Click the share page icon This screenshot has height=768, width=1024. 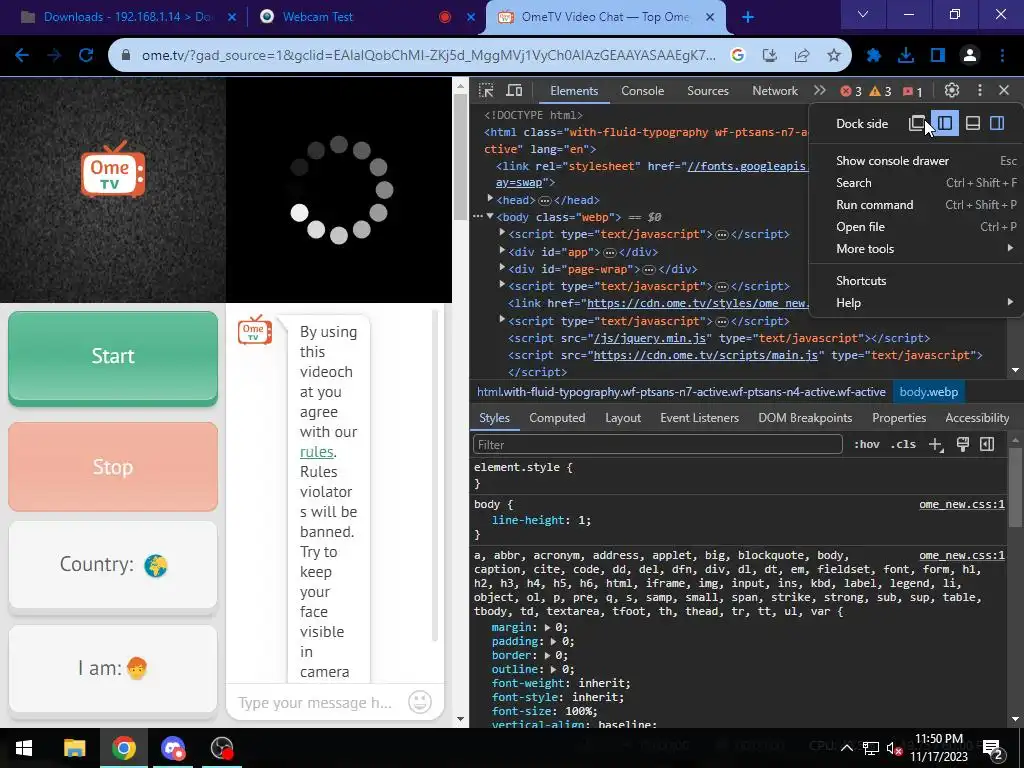click(x=802, y=56)
